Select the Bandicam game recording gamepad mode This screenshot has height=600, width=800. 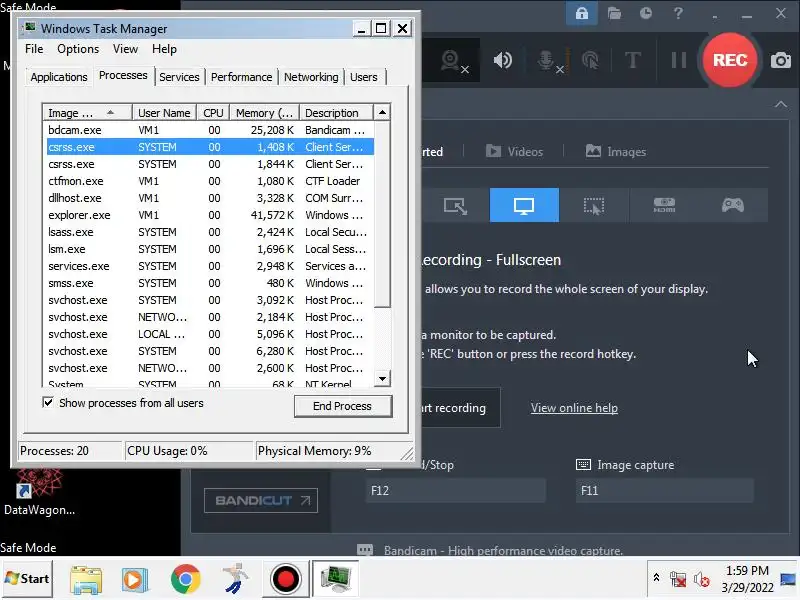coord(733,205)
